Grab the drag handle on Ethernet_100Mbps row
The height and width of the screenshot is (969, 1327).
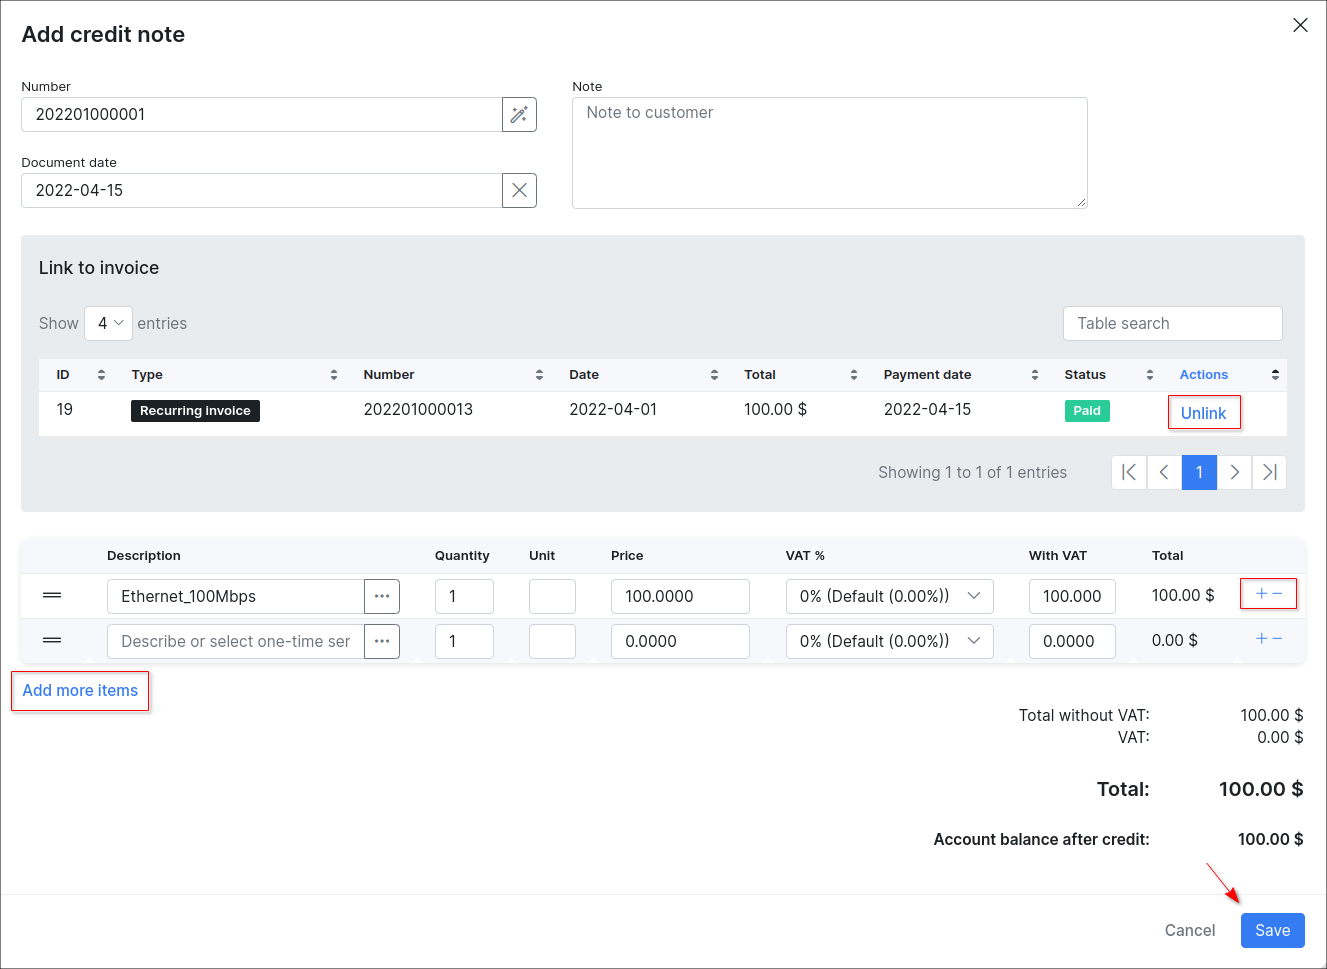tap(52, 596)
